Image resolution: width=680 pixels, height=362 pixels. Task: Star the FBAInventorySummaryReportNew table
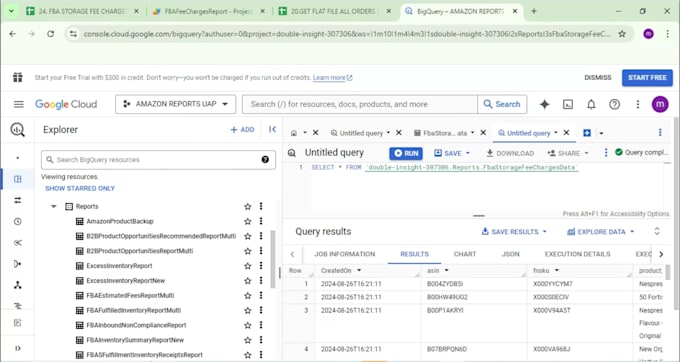click(248, 340)
